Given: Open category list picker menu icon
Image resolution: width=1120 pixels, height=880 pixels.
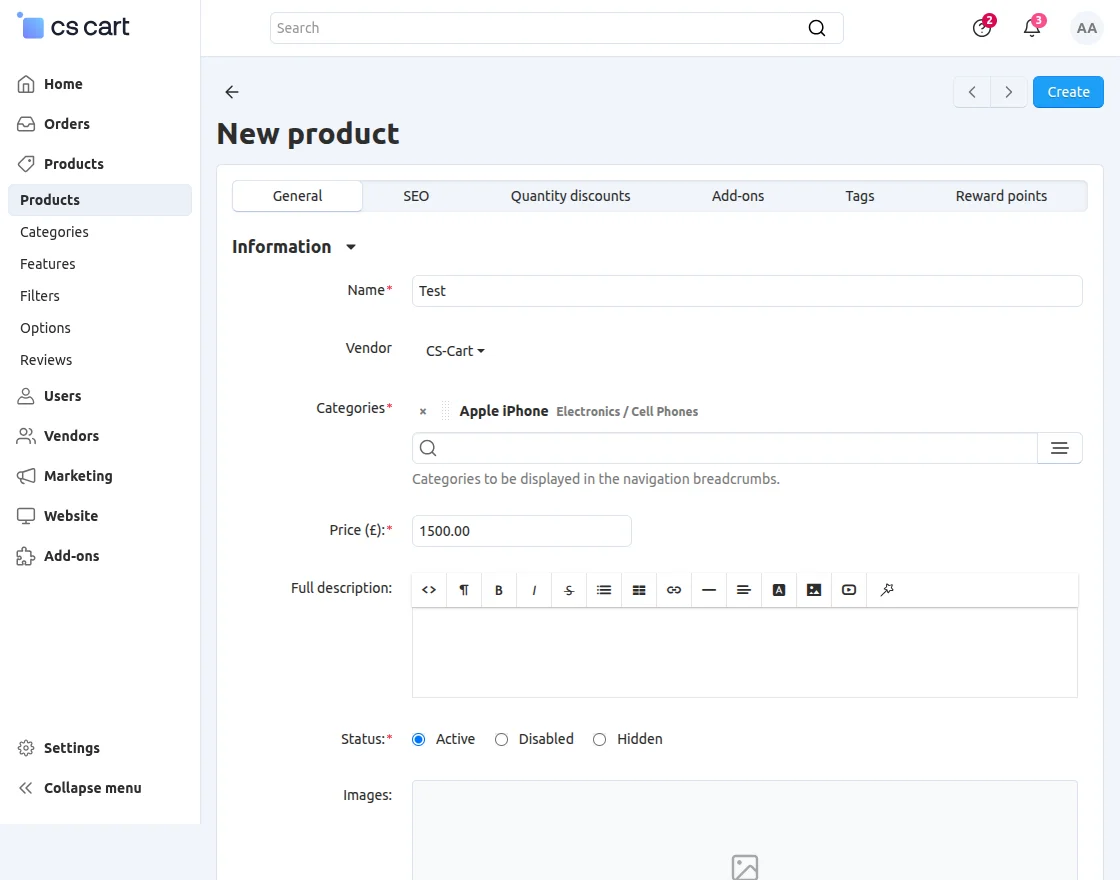Looking at the screenshot, I should 1059,448.
